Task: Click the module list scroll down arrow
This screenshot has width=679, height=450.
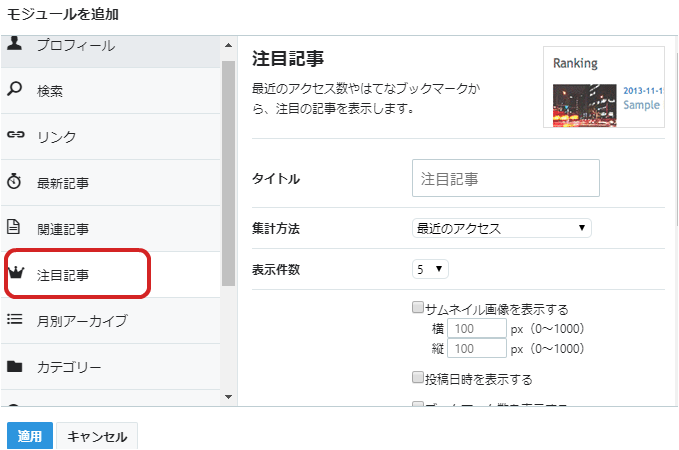Action: pos(229,397)
